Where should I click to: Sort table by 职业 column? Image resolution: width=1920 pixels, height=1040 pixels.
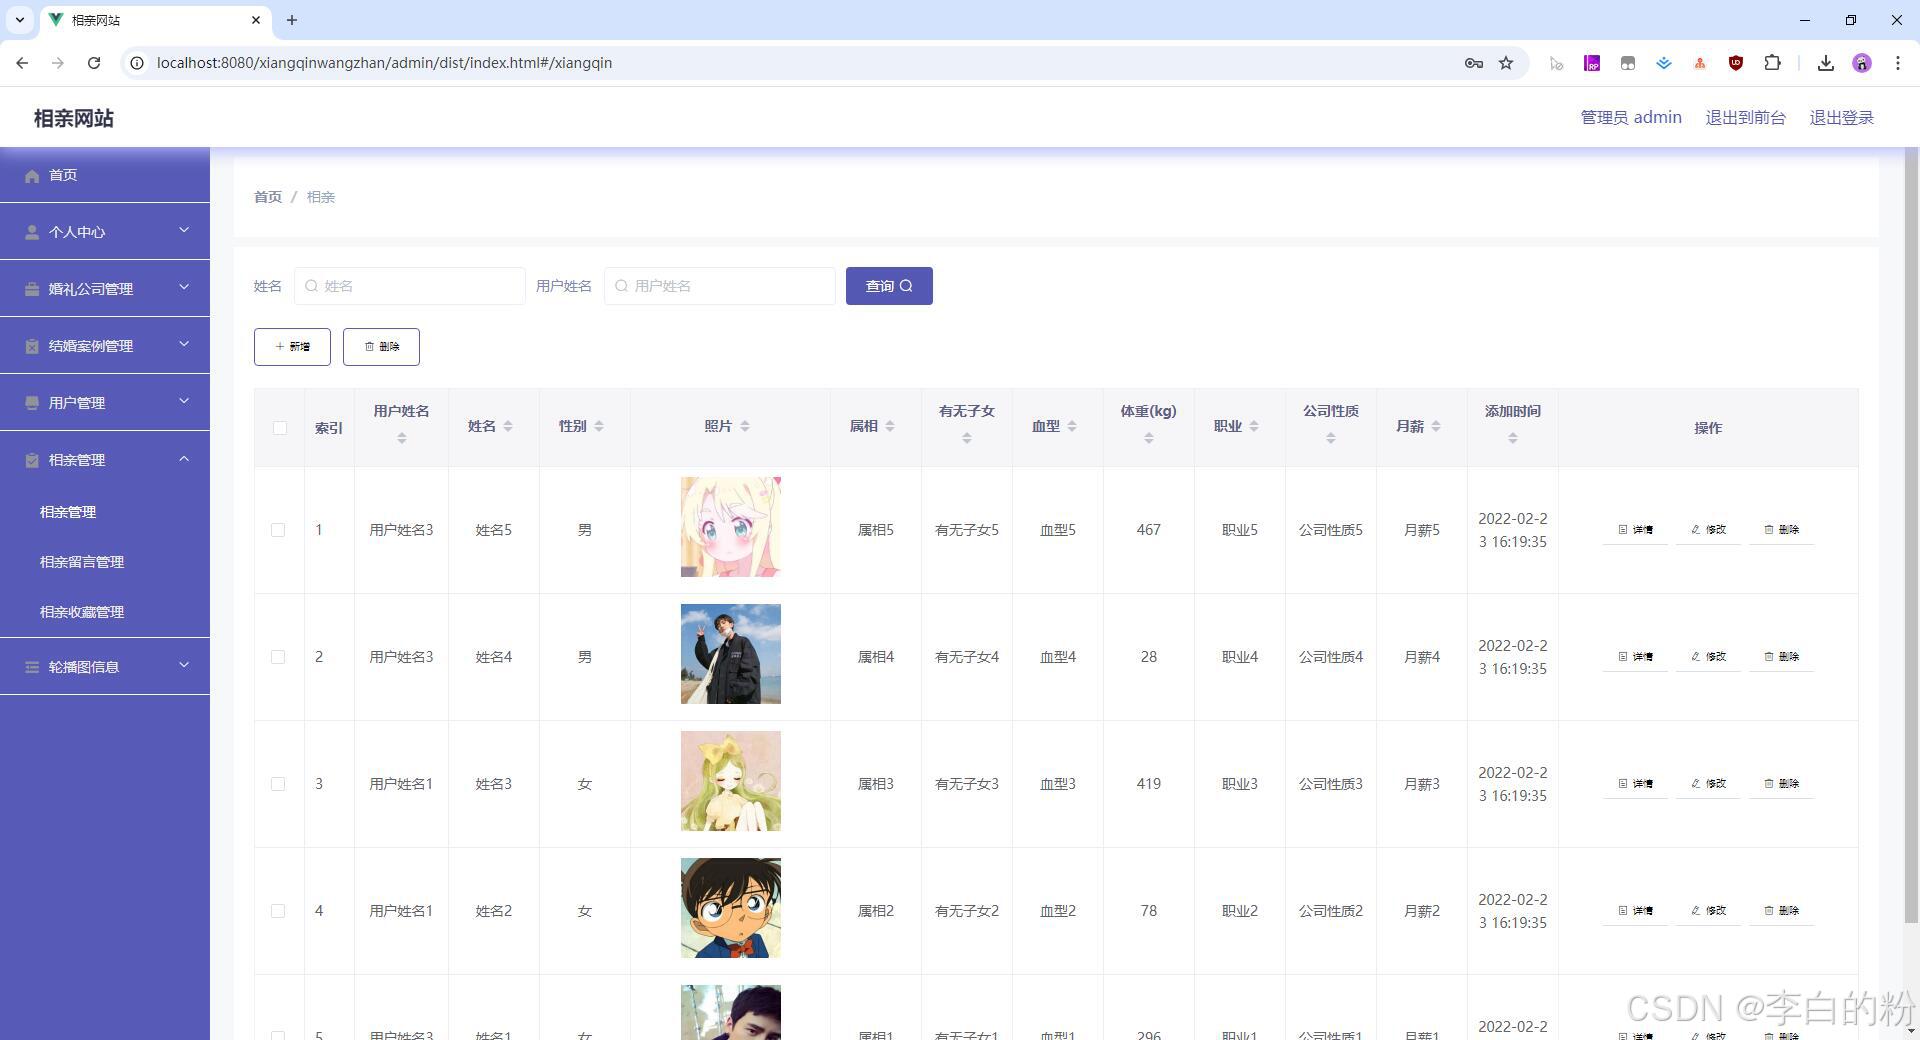click(x=1254, y=427)
